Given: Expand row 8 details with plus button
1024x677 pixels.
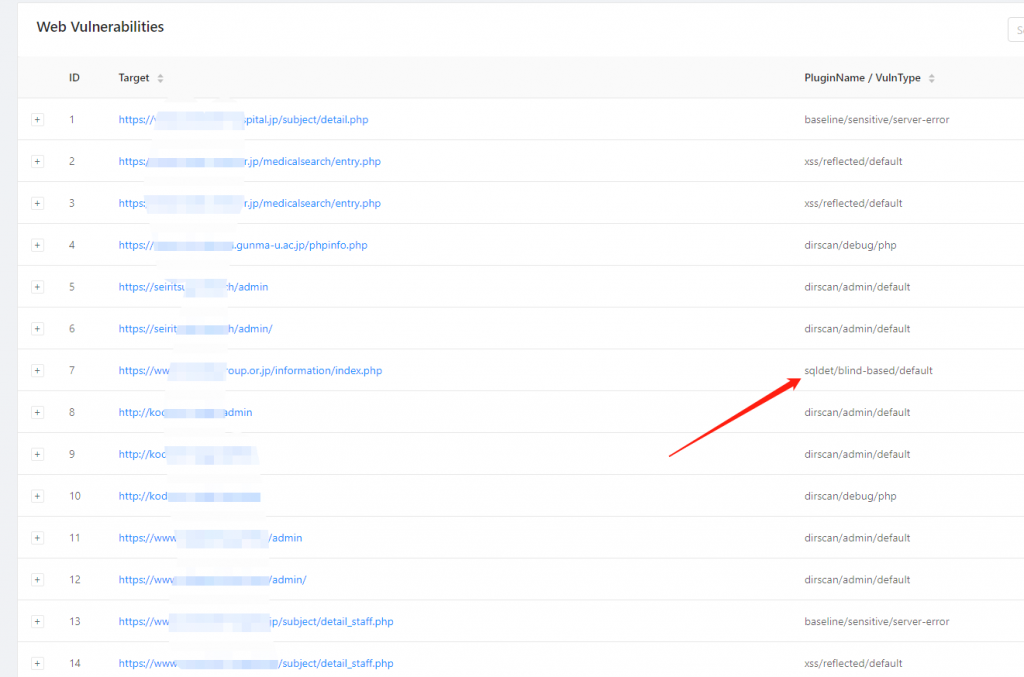Looking at the screenshot, I should click(x=37, y=412).
